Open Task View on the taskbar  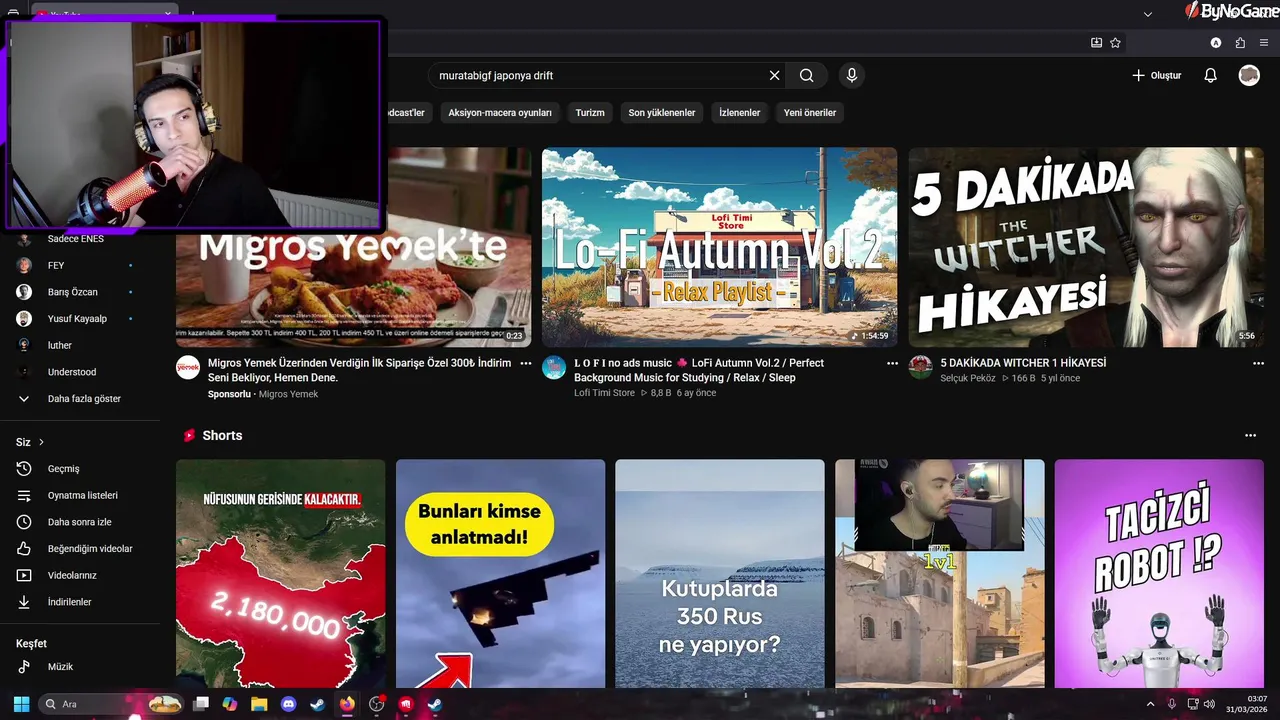pyautogui.click(x=201, y=704)
